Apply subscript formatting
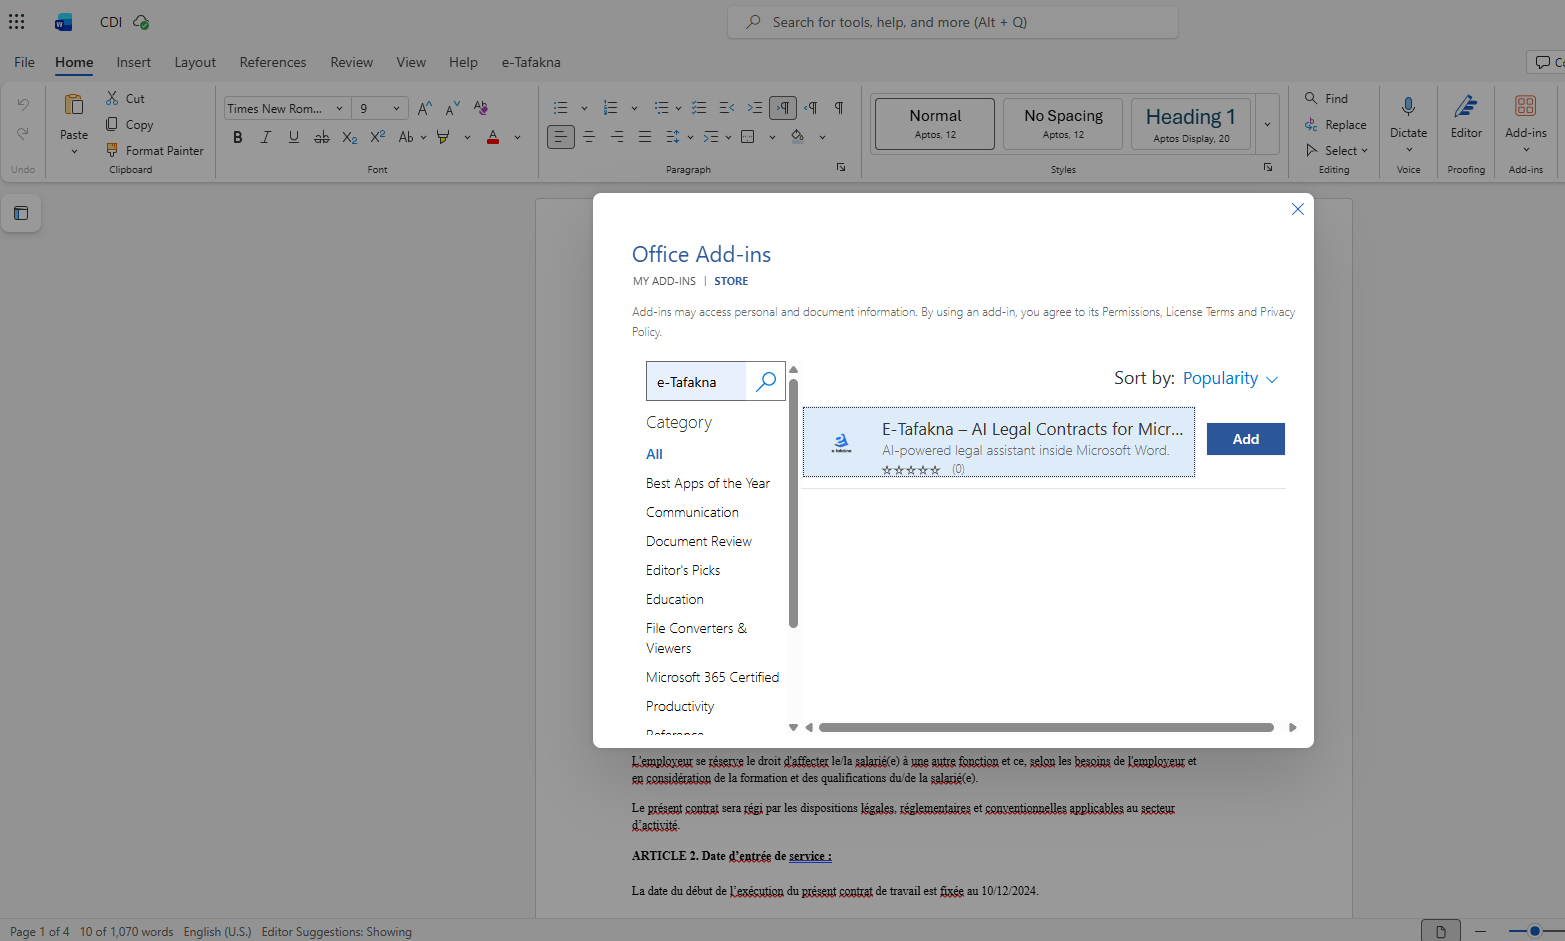Screen dimensions: 1565x941 (x=349, y=137)
